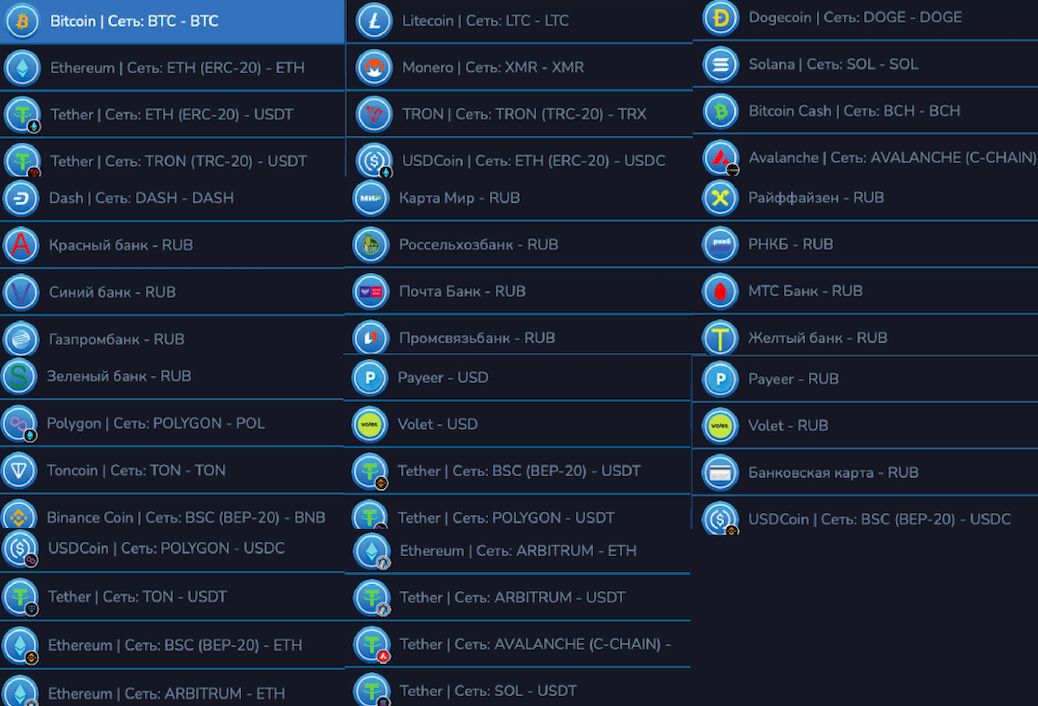The width and height of the screenshot is (1038, 706).
Task: Pick Polygon | Сеть: POLYGON - POL
Action: [172, 423]
